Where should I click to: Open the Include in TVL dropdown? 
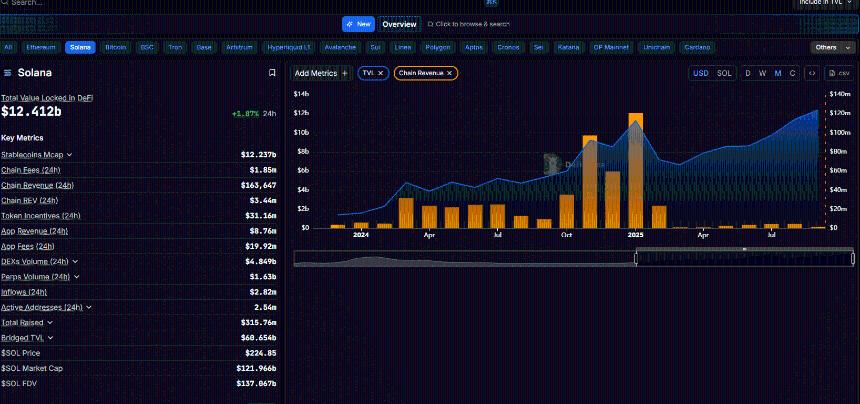[x=827, y=3]
